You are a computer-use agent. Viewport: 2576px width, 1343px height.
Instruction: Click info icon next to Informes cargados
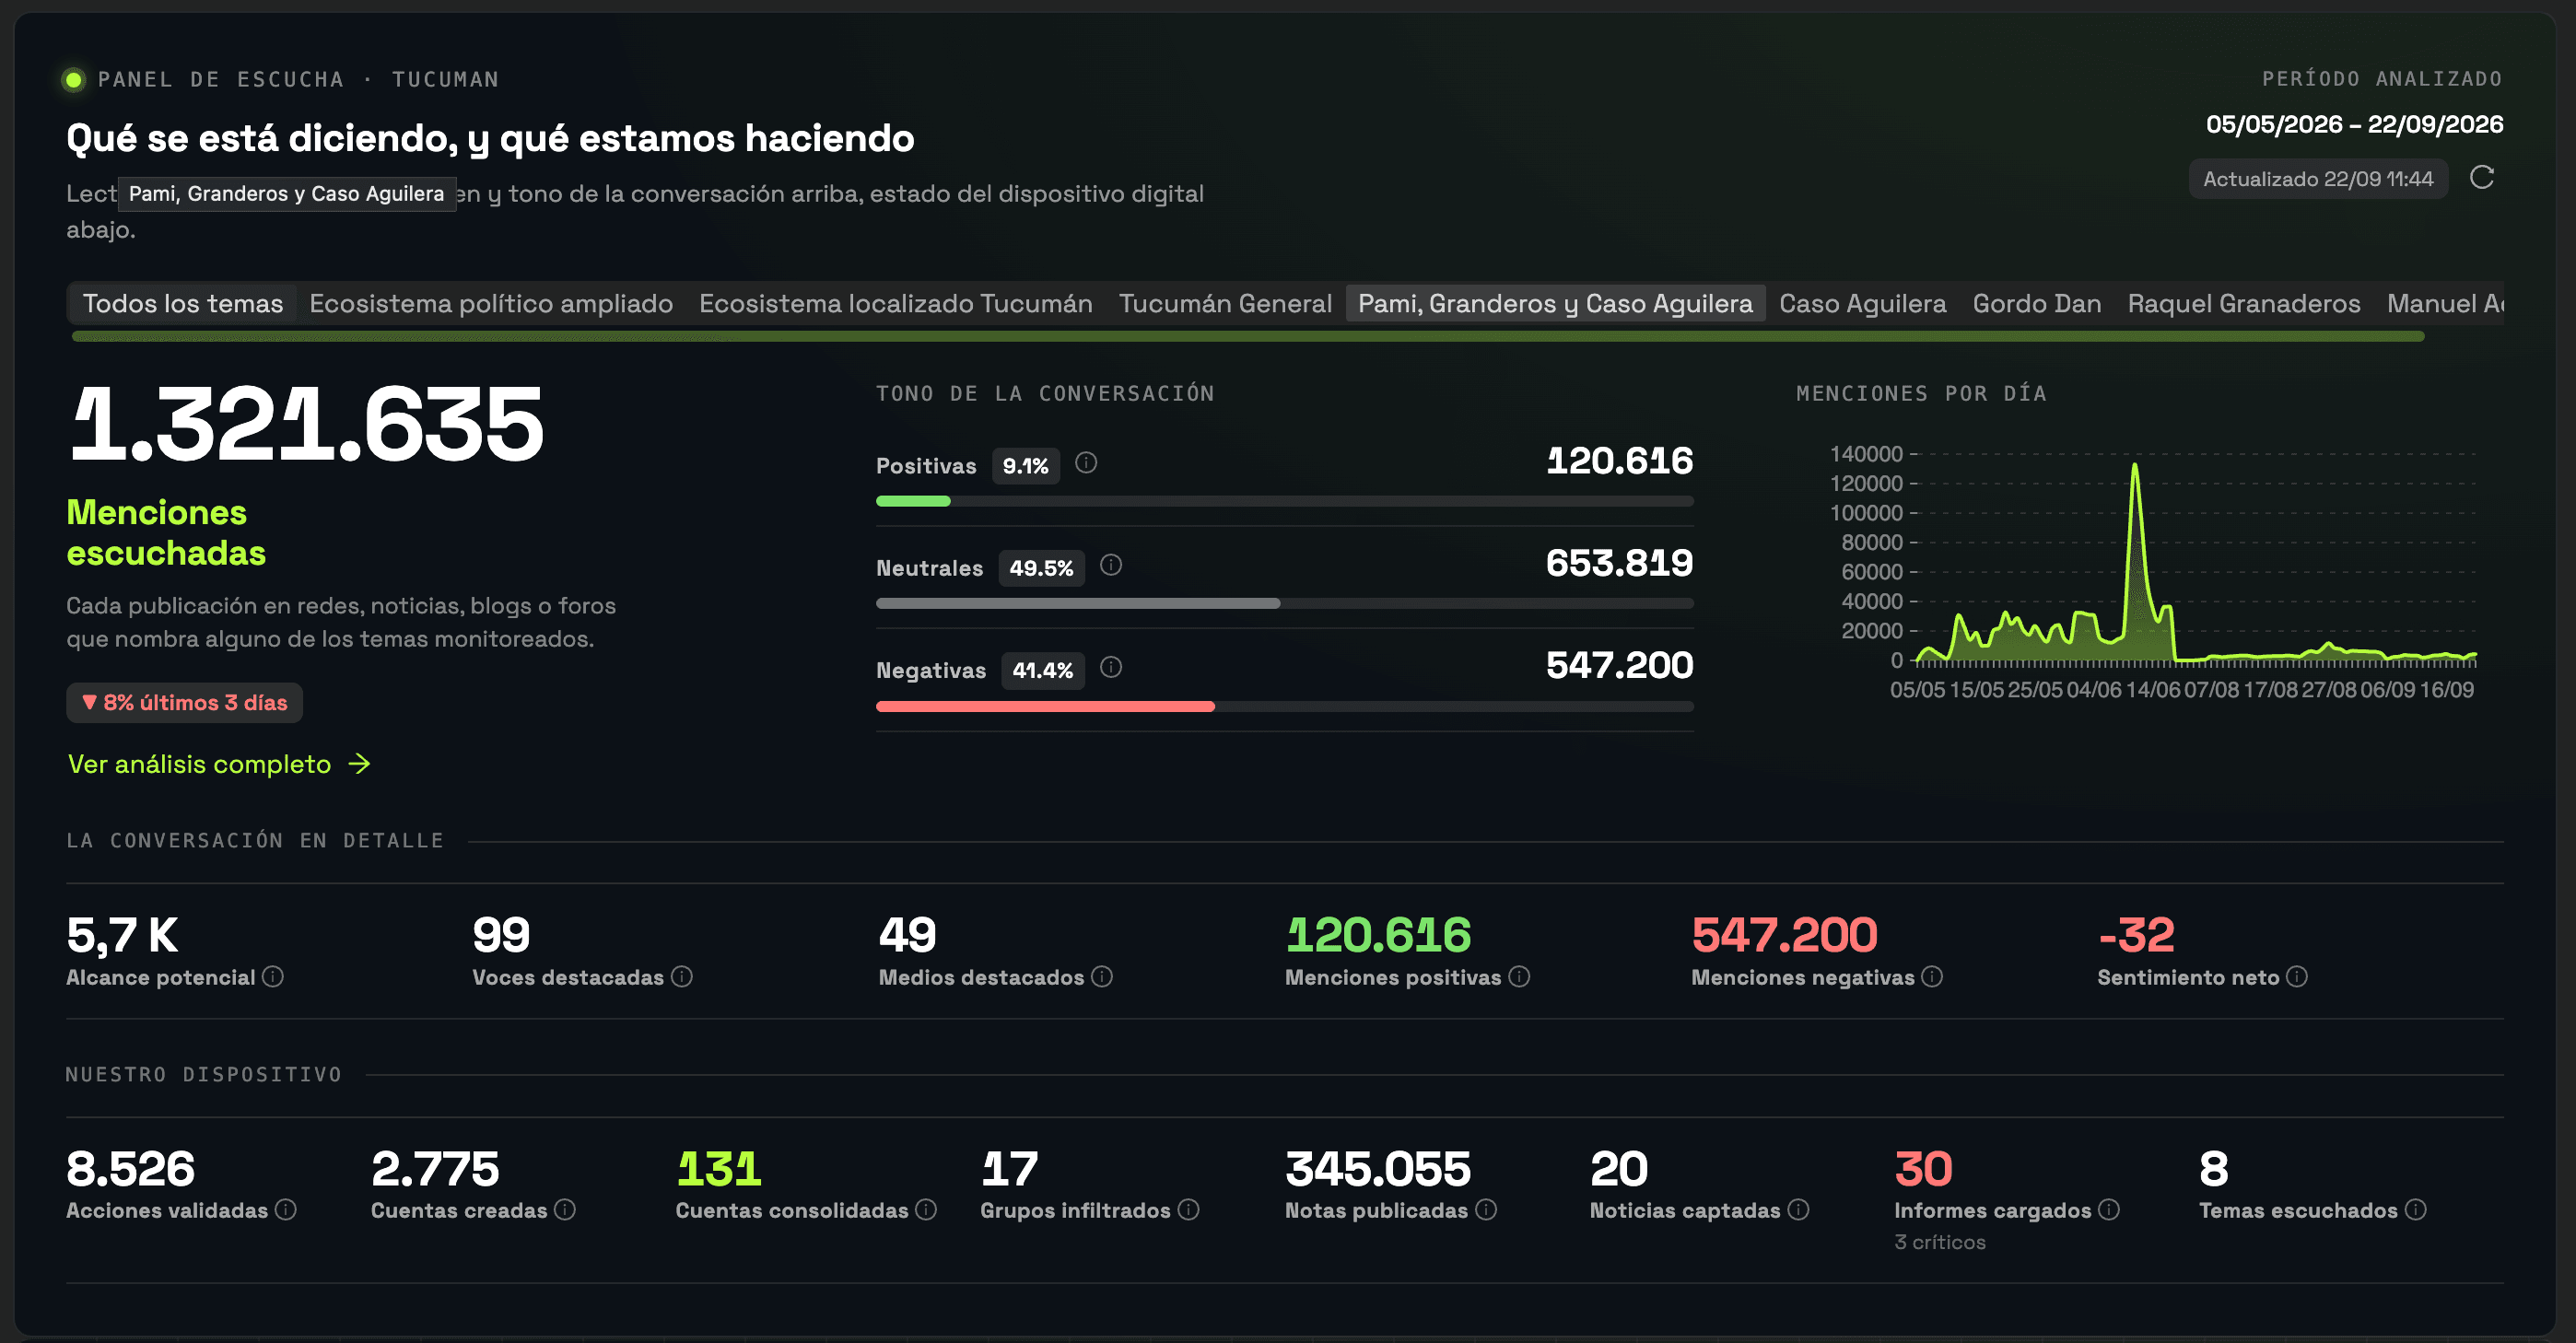click(2108, 1210)
